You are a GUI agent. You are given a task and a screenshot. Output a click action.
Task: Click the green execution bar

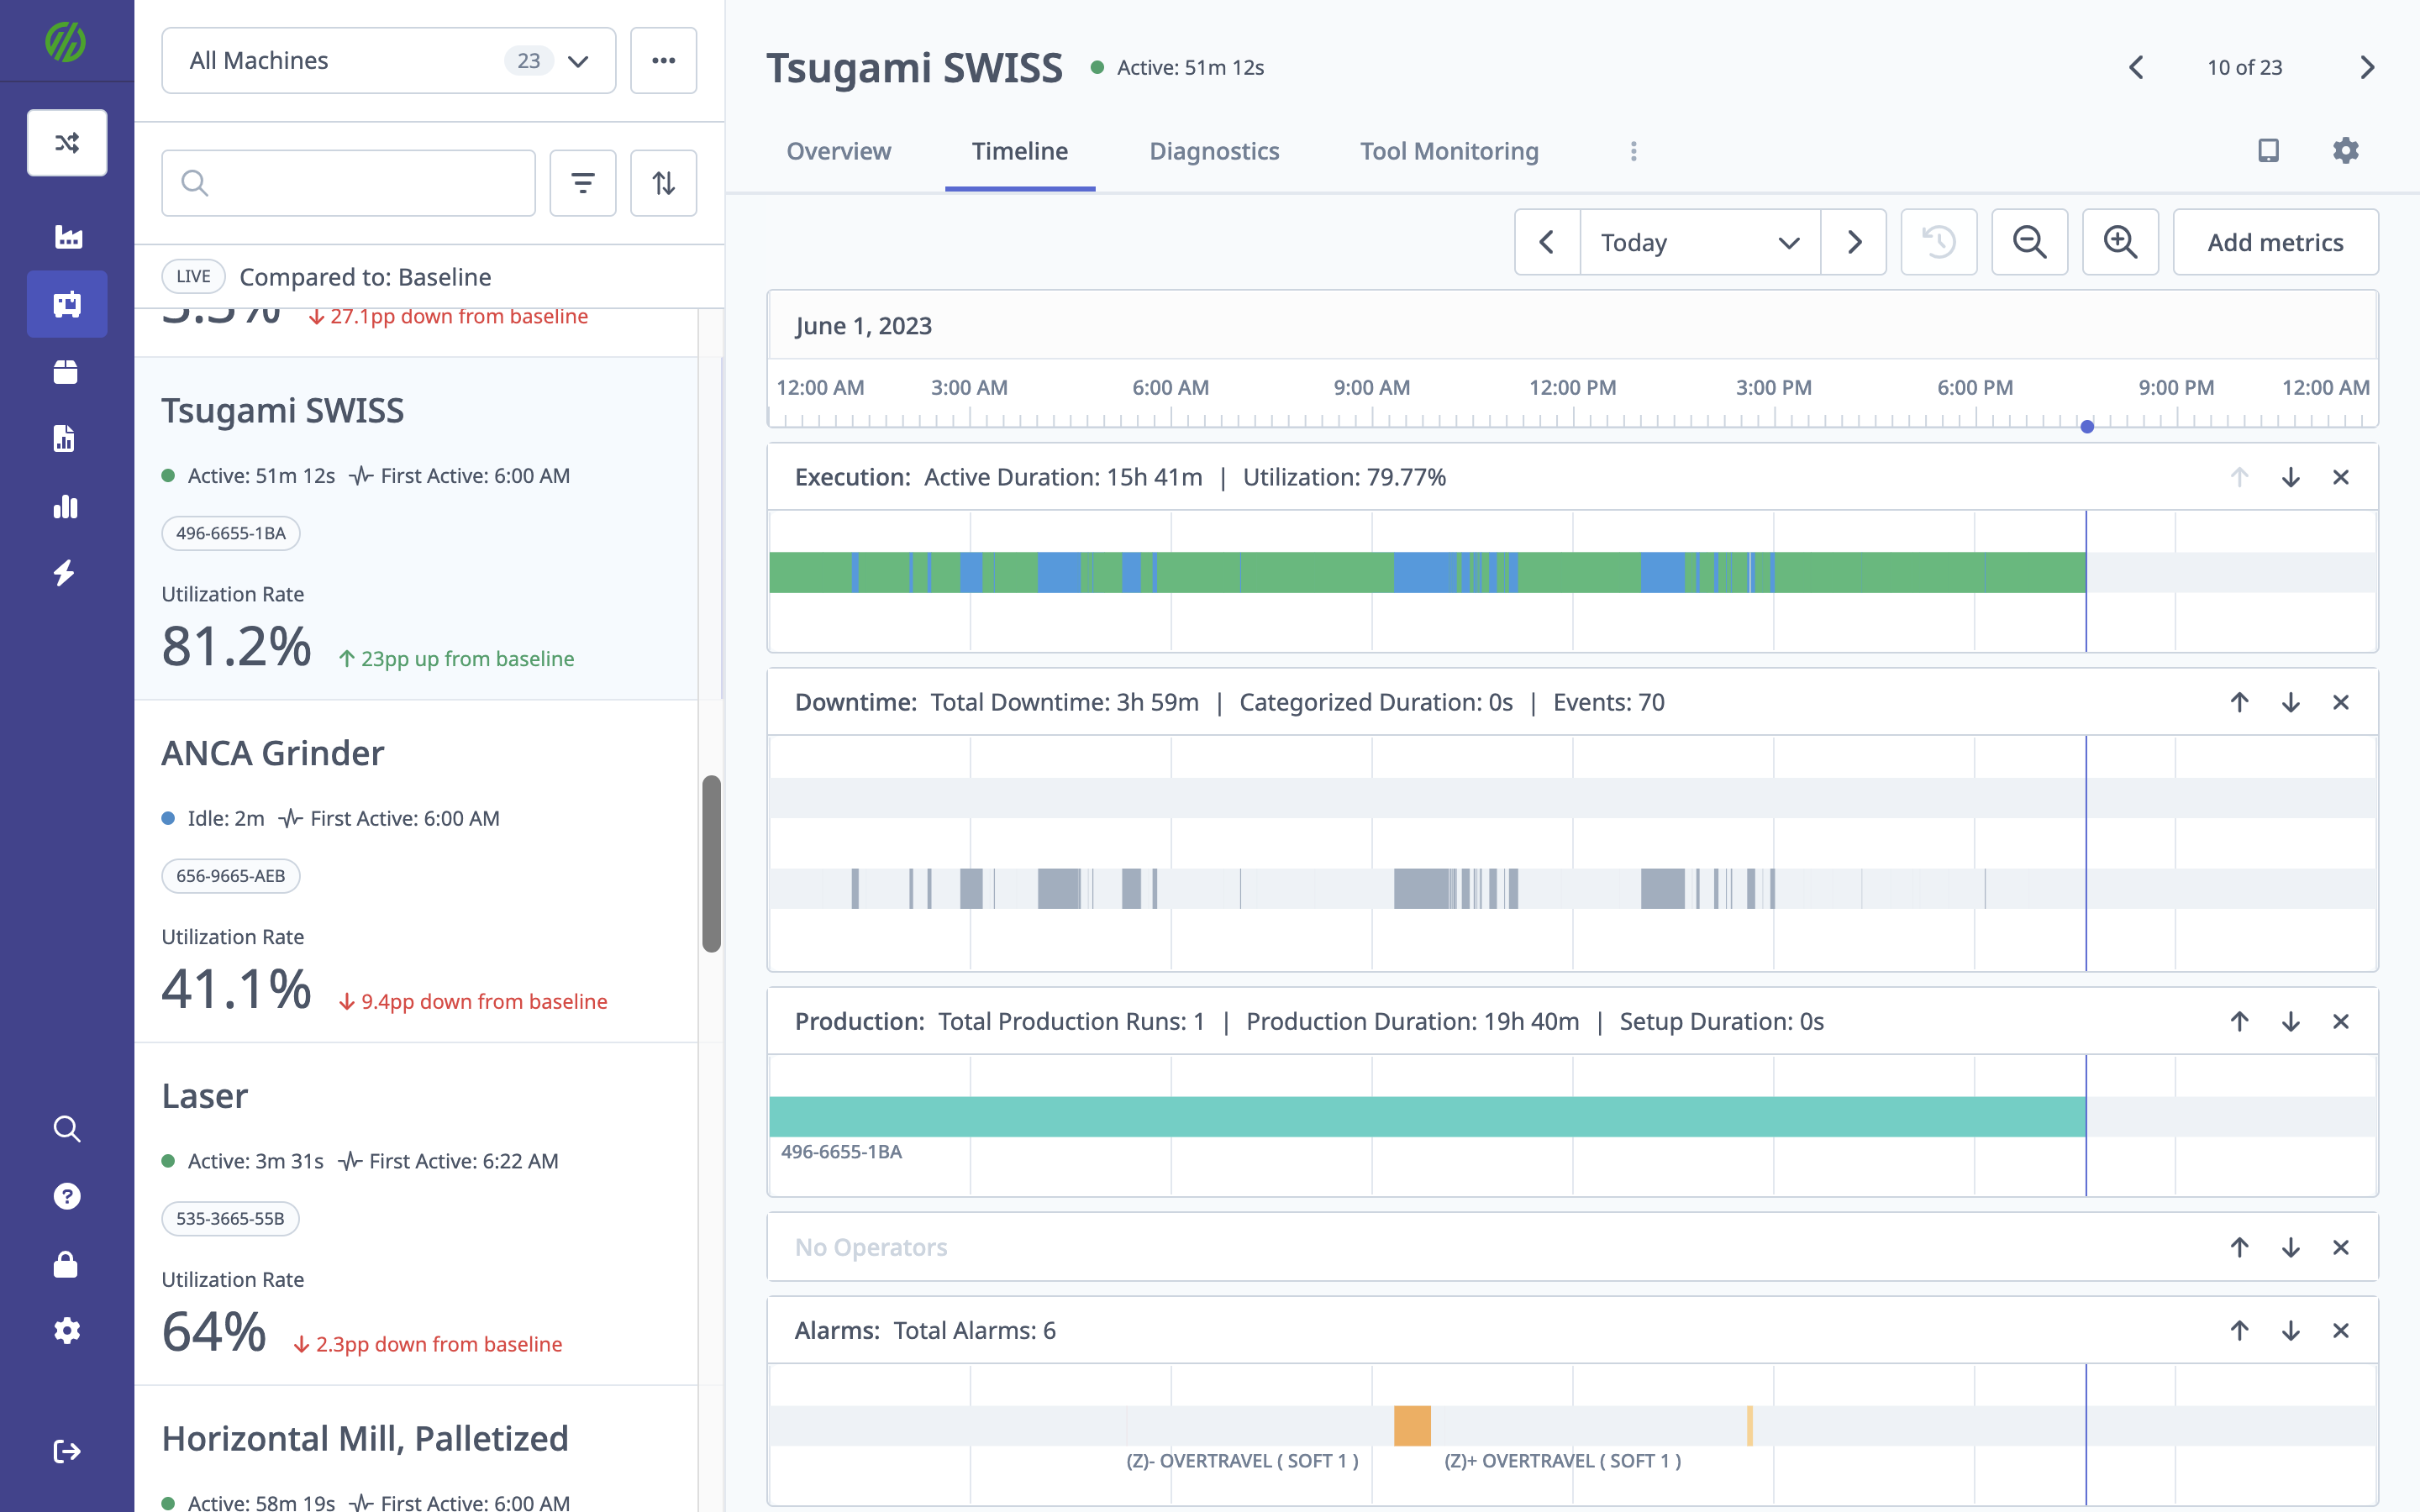click(1428, 572)
